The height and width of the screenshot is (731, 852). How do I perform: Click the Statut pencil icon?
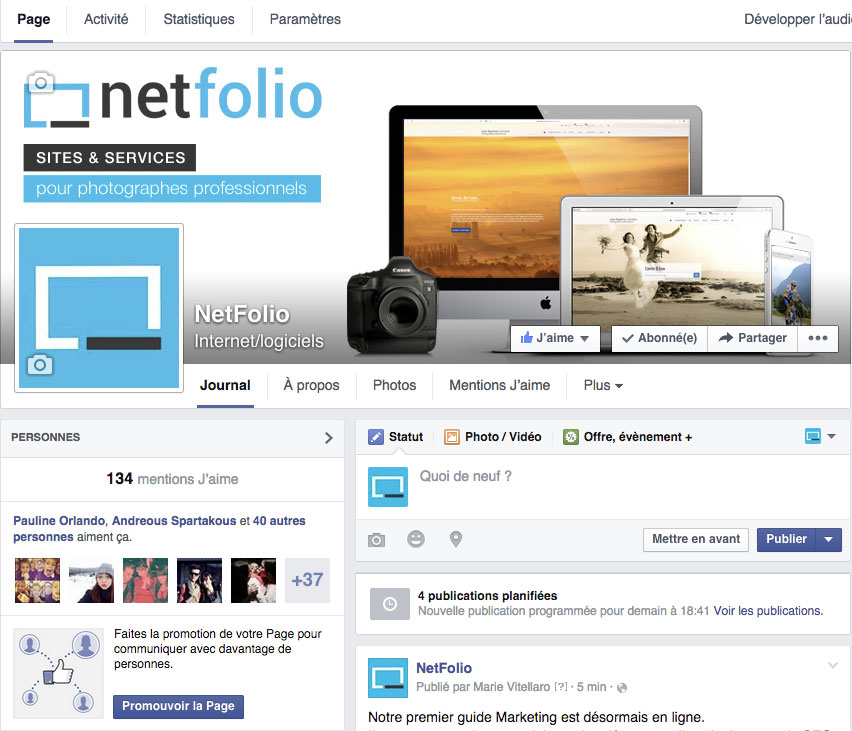[375, 437]
